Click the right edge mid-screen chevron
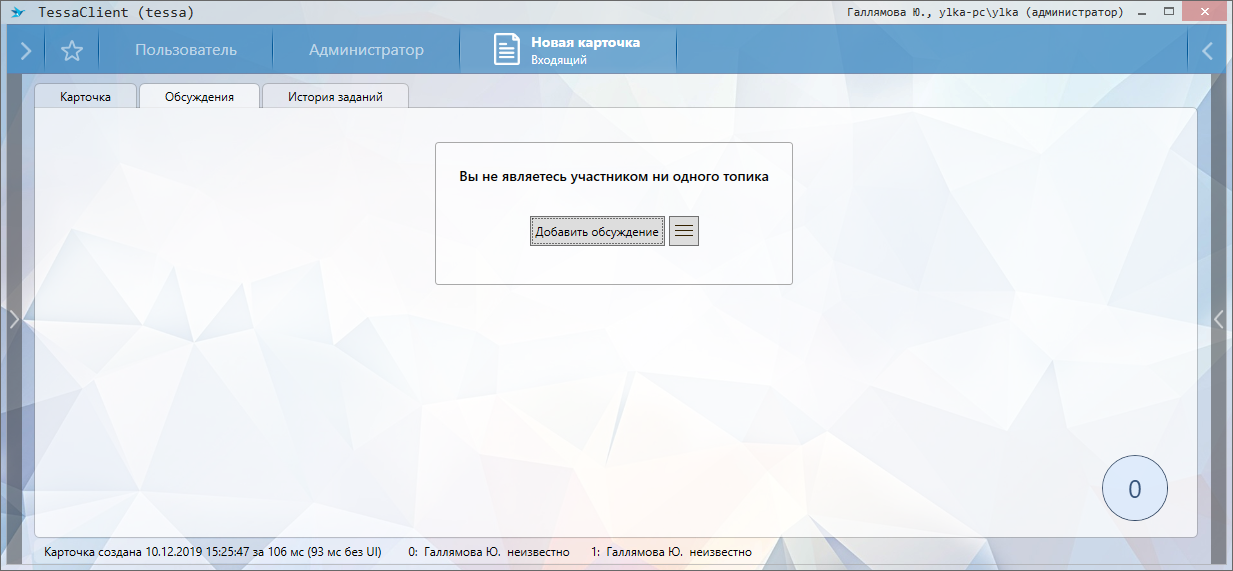Screen dimensions: 1233x571 pyautogui.click(x=1218, y=319)
